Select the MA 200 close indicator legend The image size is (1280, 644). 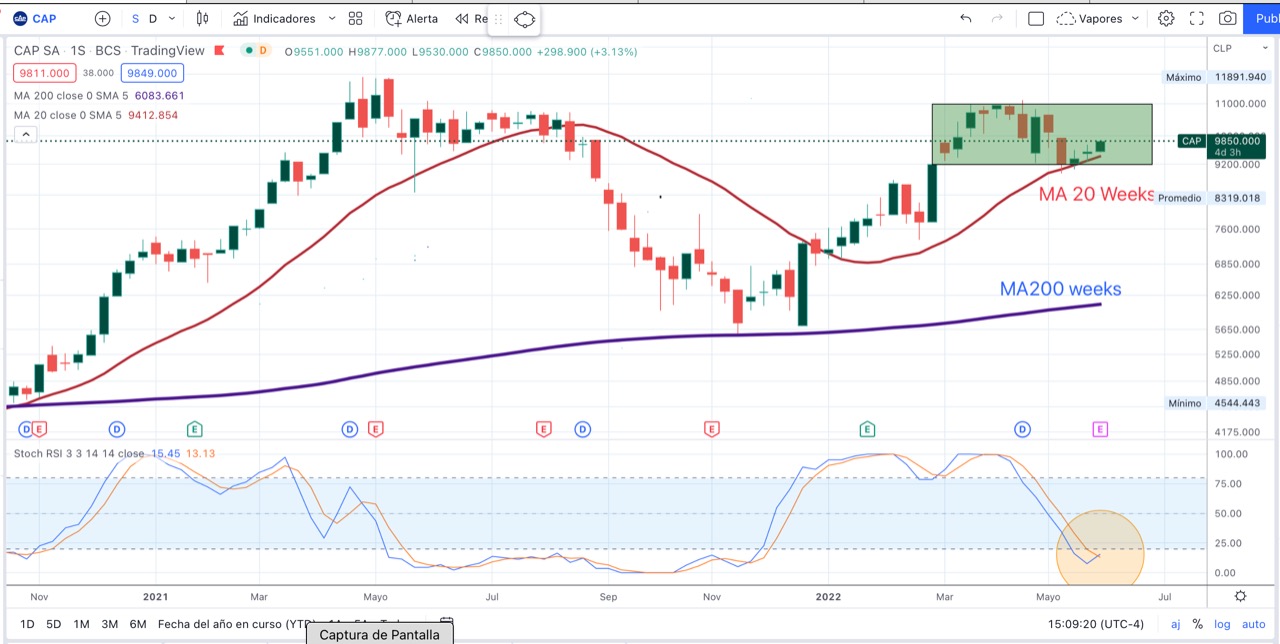click(99, 95)
